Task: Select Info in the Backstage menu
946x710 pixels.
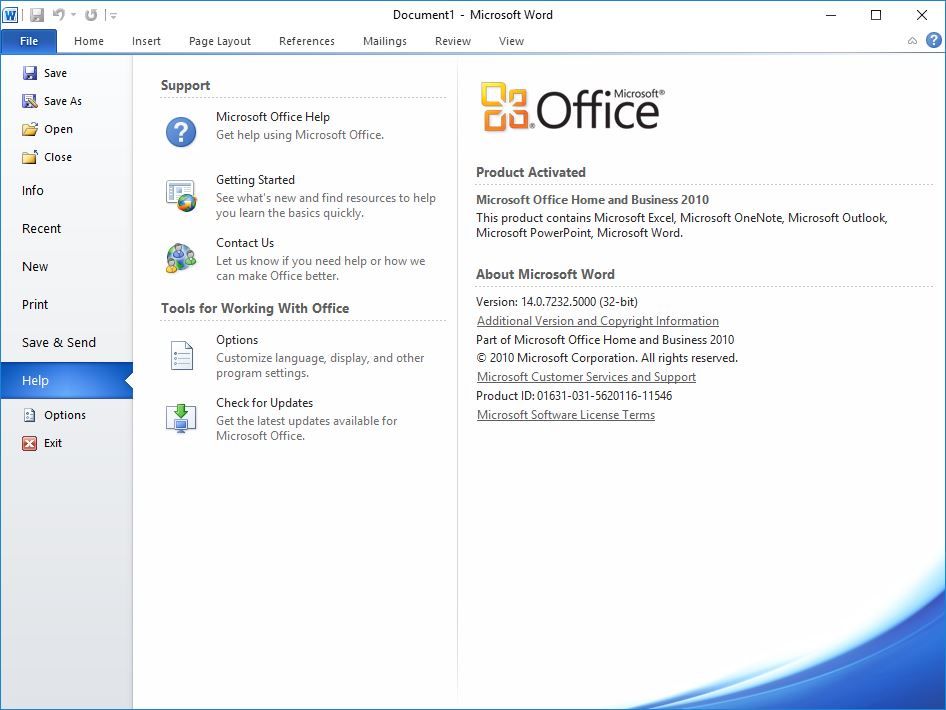Action: [x=66, y=191]
